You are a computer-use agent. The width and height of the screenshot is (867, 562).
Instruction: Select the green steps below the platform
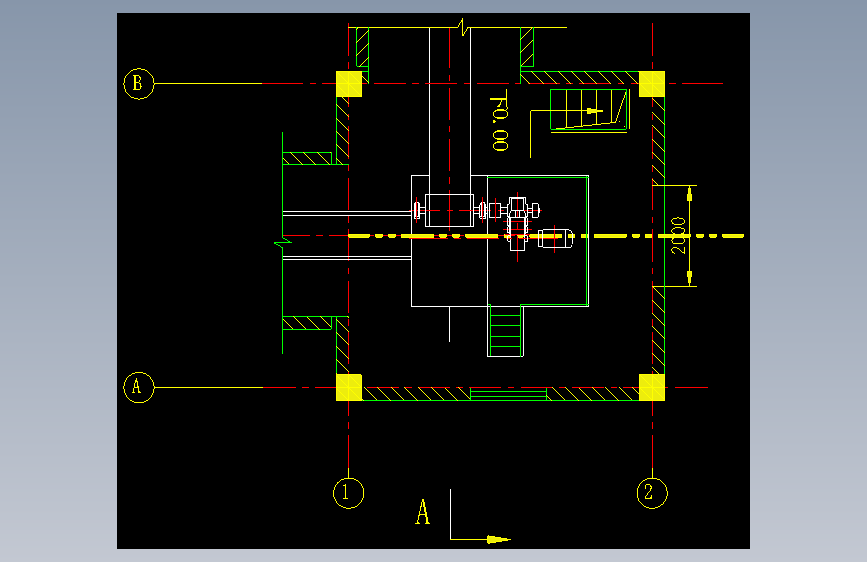coord(505,331)
